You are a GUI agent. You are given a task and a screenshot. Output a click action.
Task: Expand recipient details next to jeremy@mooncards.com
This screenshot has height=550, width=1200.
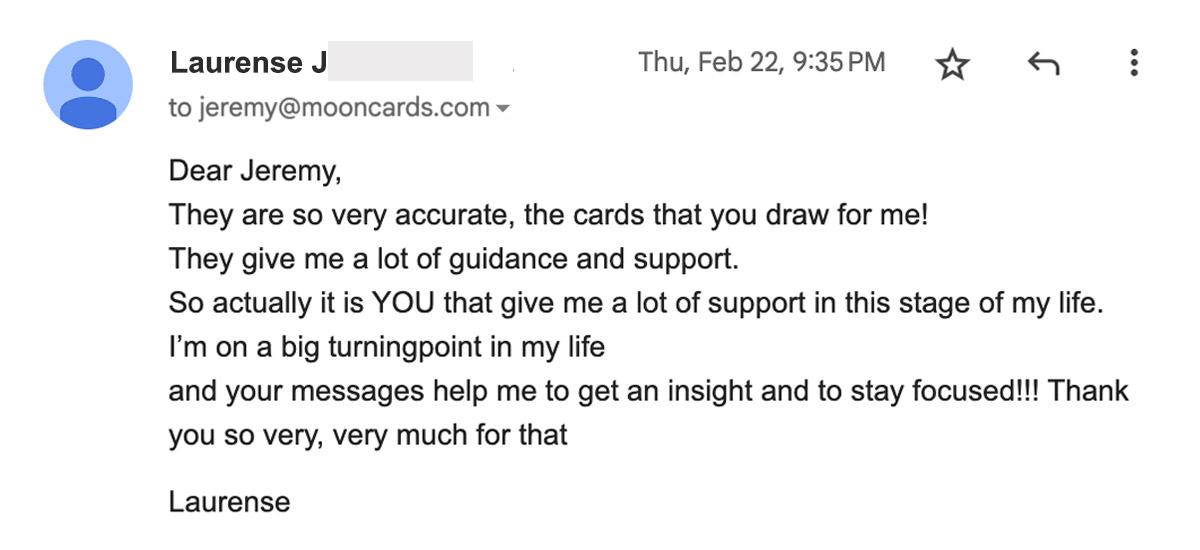pos(503,108)
